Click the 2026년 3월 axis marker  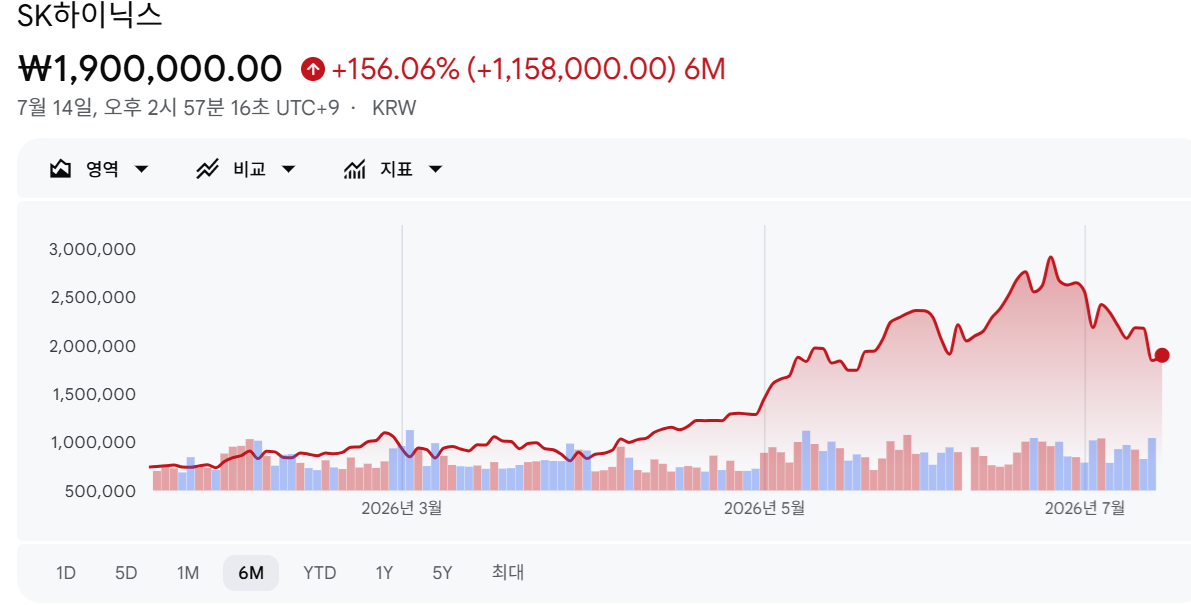(401, 508)
